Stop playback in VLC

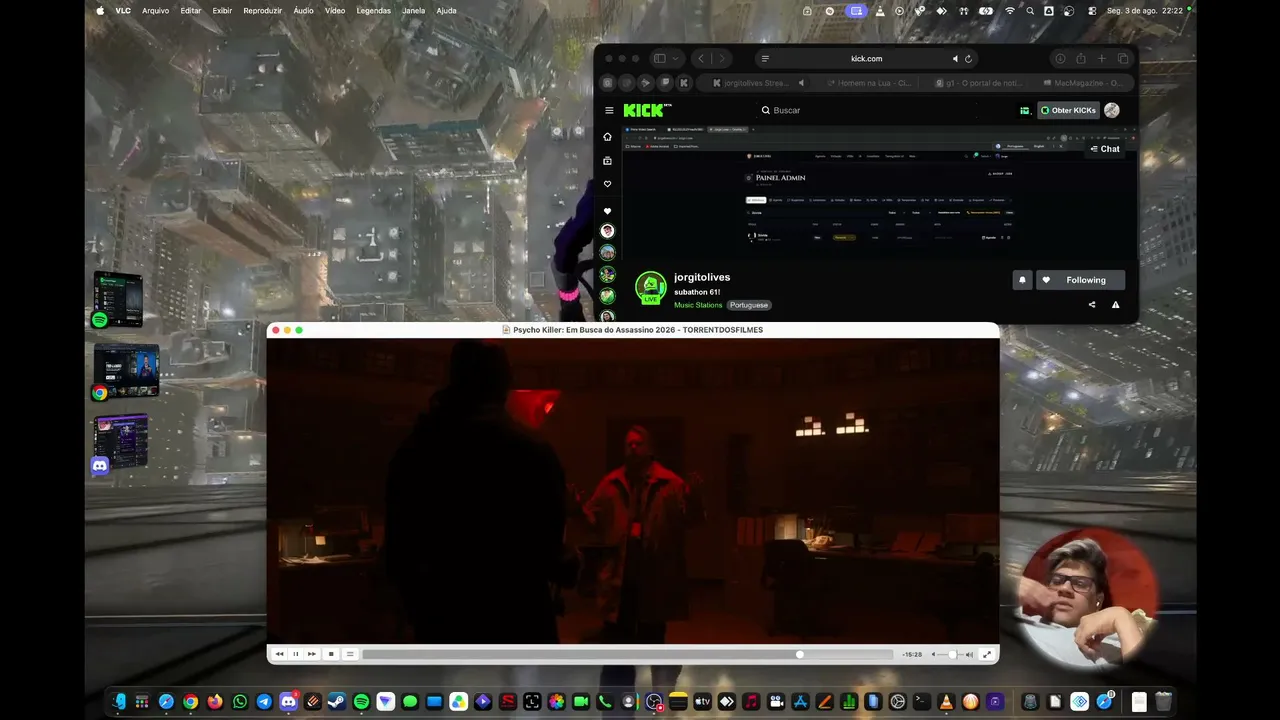coord(331,654)
